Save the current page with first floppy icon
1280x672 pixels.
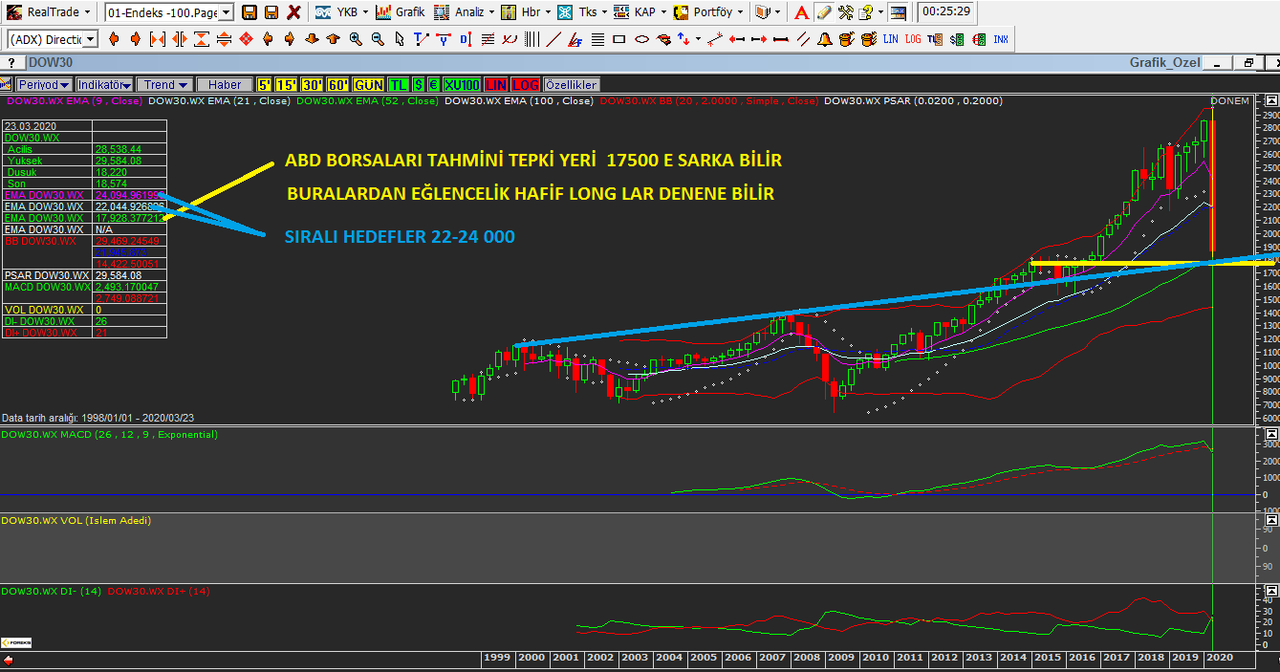pyautogui.click(x=249, y=12)
